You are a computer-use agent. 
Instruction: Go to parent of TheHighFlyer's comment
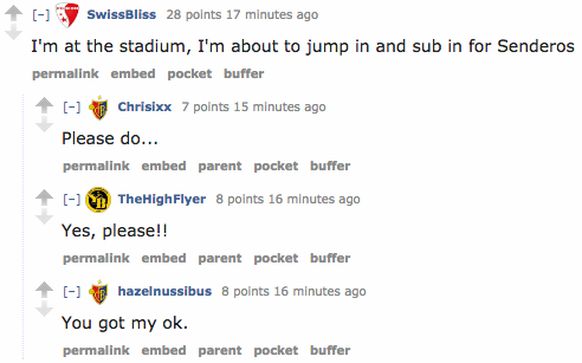pos(220,258)
